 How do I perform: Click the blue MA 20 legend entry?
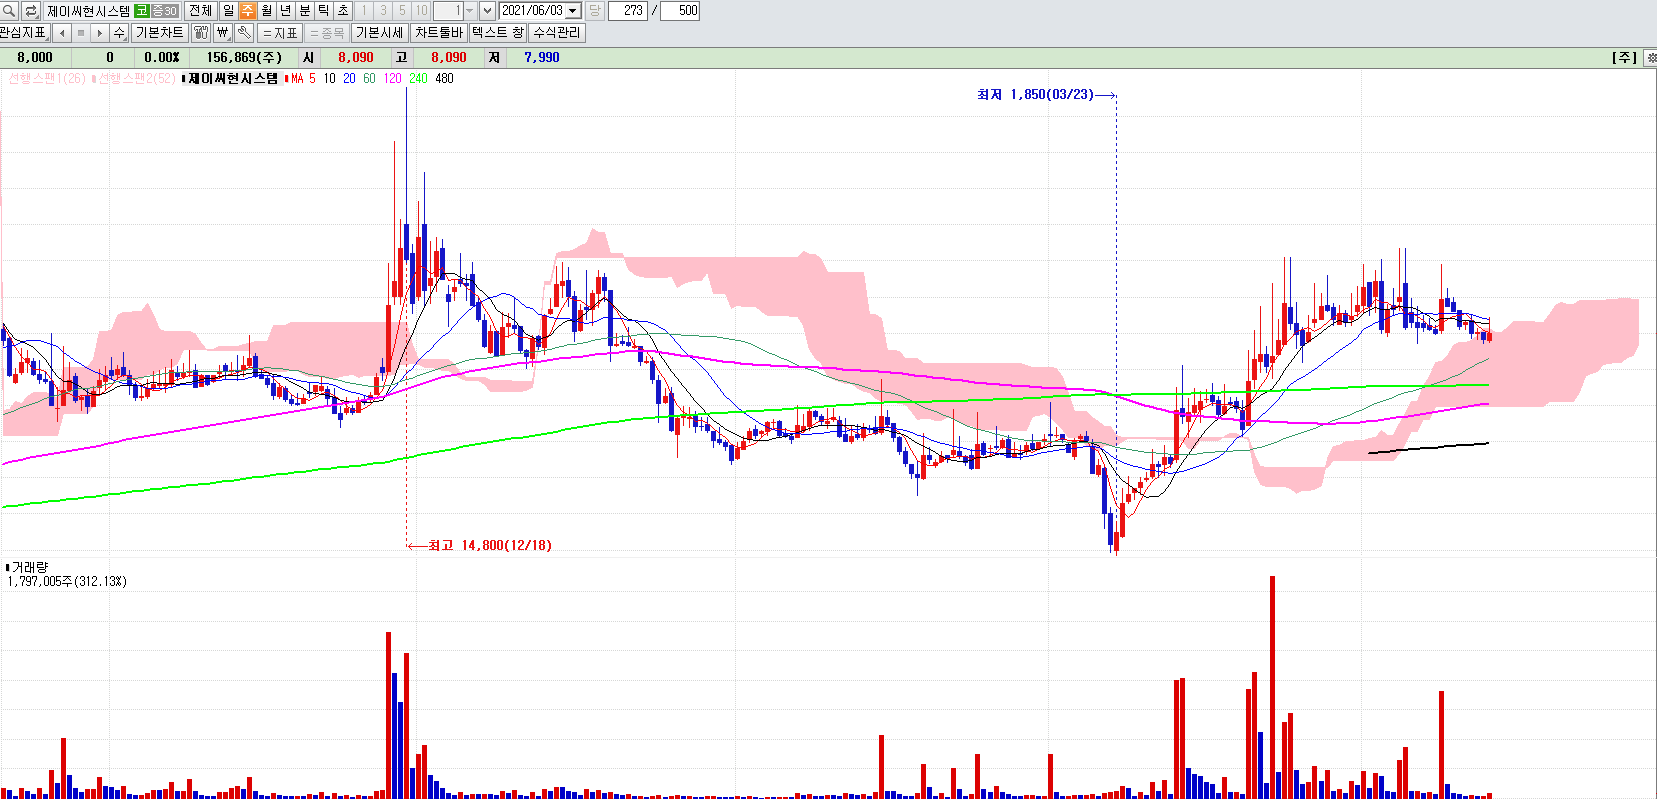click(349, 78)
